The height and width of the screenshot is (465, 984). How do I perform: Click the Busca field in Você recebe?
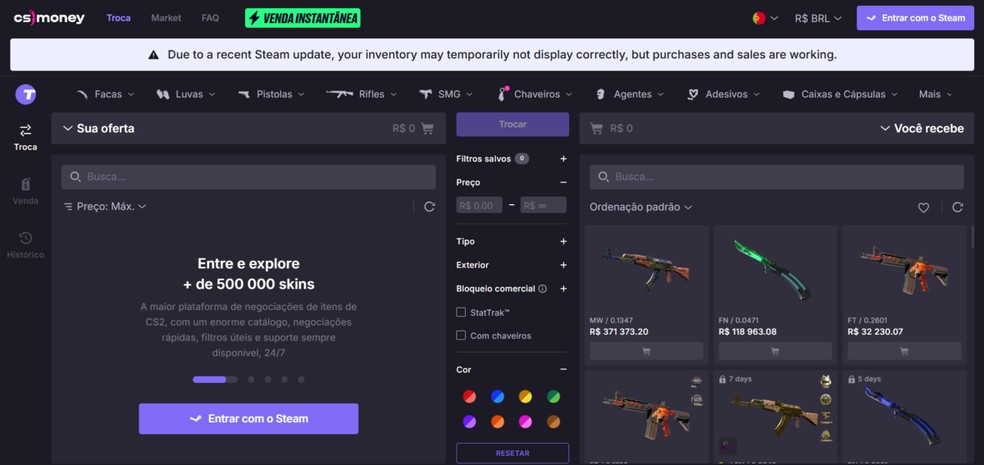tap(776, 177)
